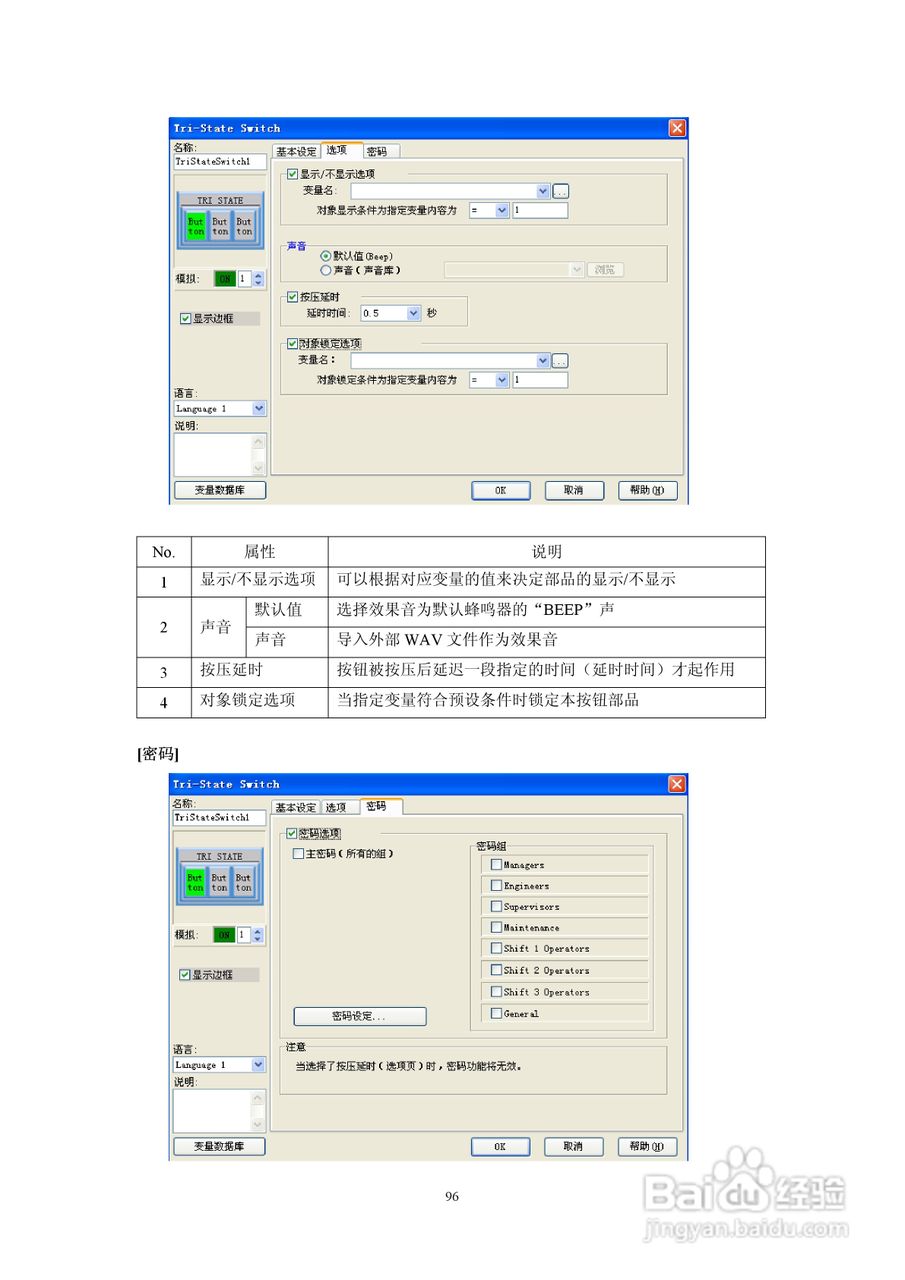Open the 变量数据库 variable database

219,490
